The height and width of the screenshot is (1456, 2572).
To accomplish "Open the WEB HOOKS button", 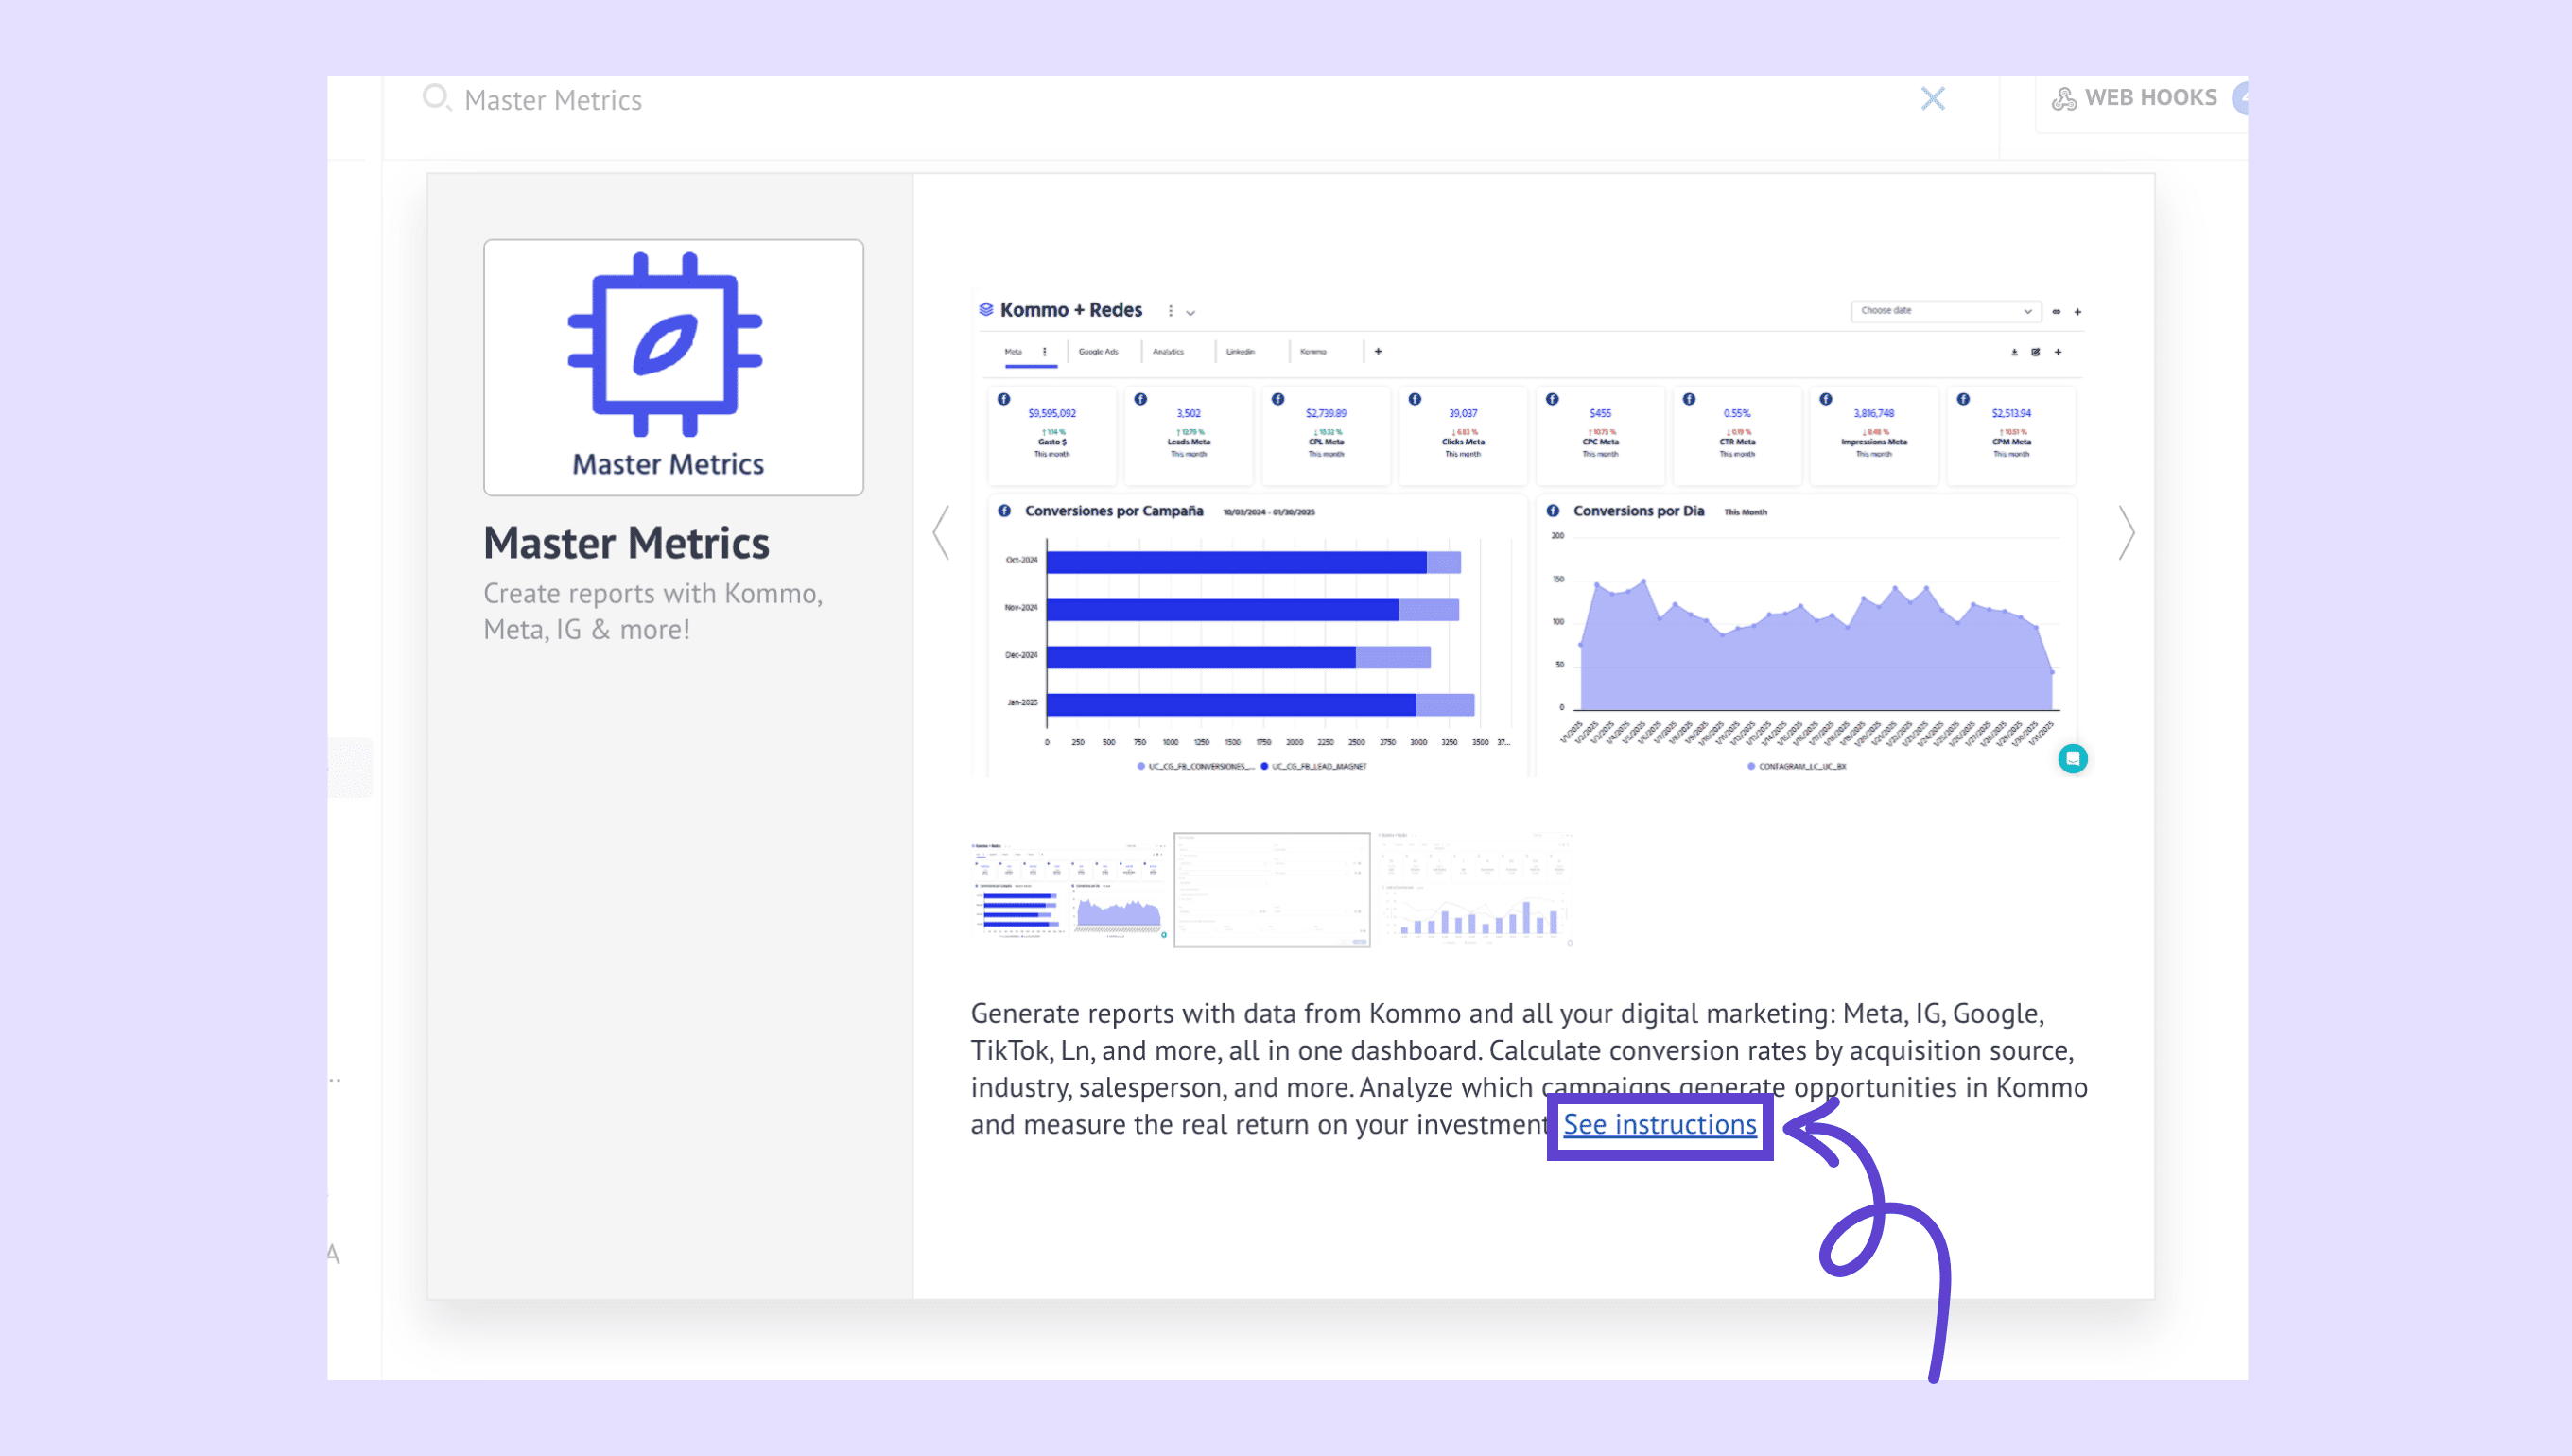I will point(2135,98).
